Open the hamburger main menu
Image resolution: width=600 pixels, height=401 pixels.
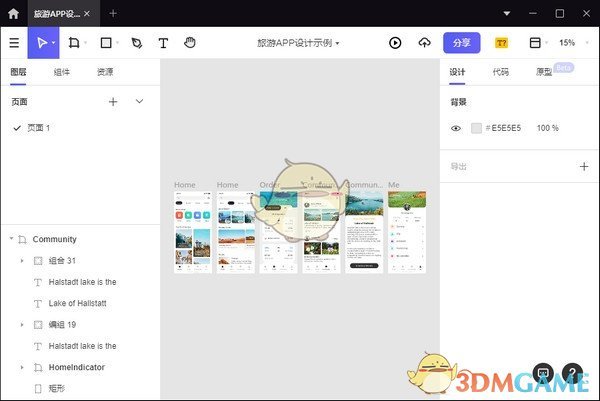click(x=14, y=43)
